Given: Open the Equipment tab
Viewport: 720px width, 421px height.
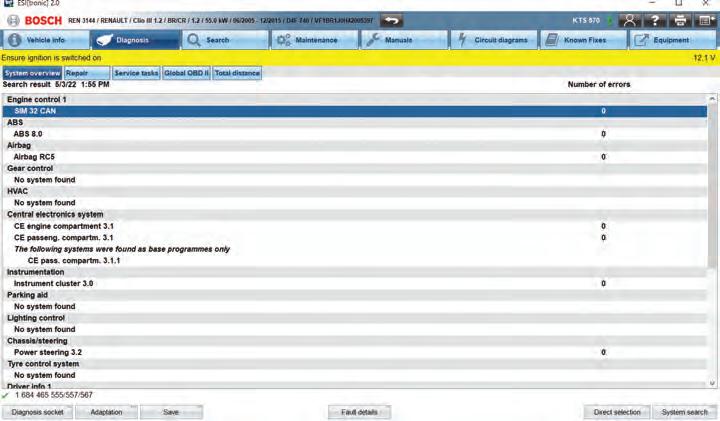Looking at the screenshot, I should (673, 40).
